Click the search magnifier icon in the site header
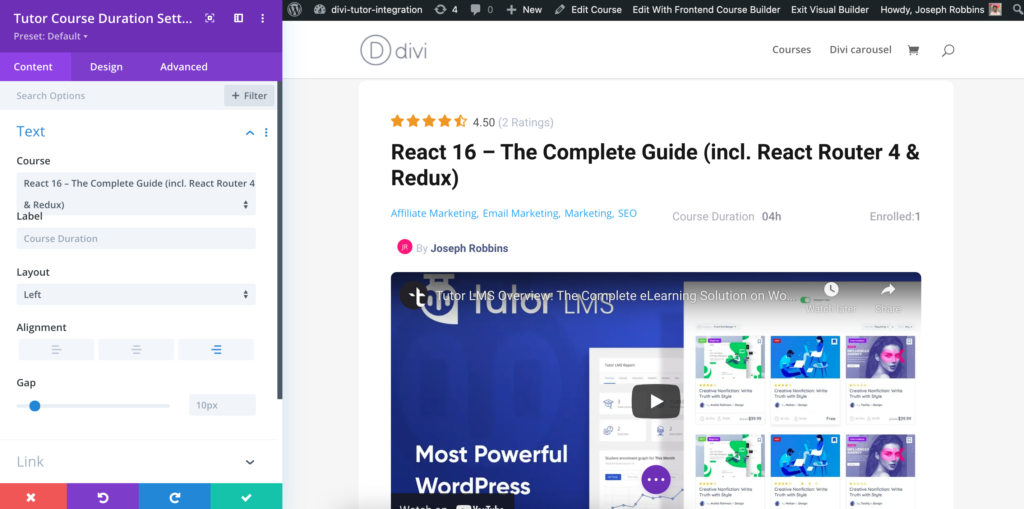 click(948, 50)
